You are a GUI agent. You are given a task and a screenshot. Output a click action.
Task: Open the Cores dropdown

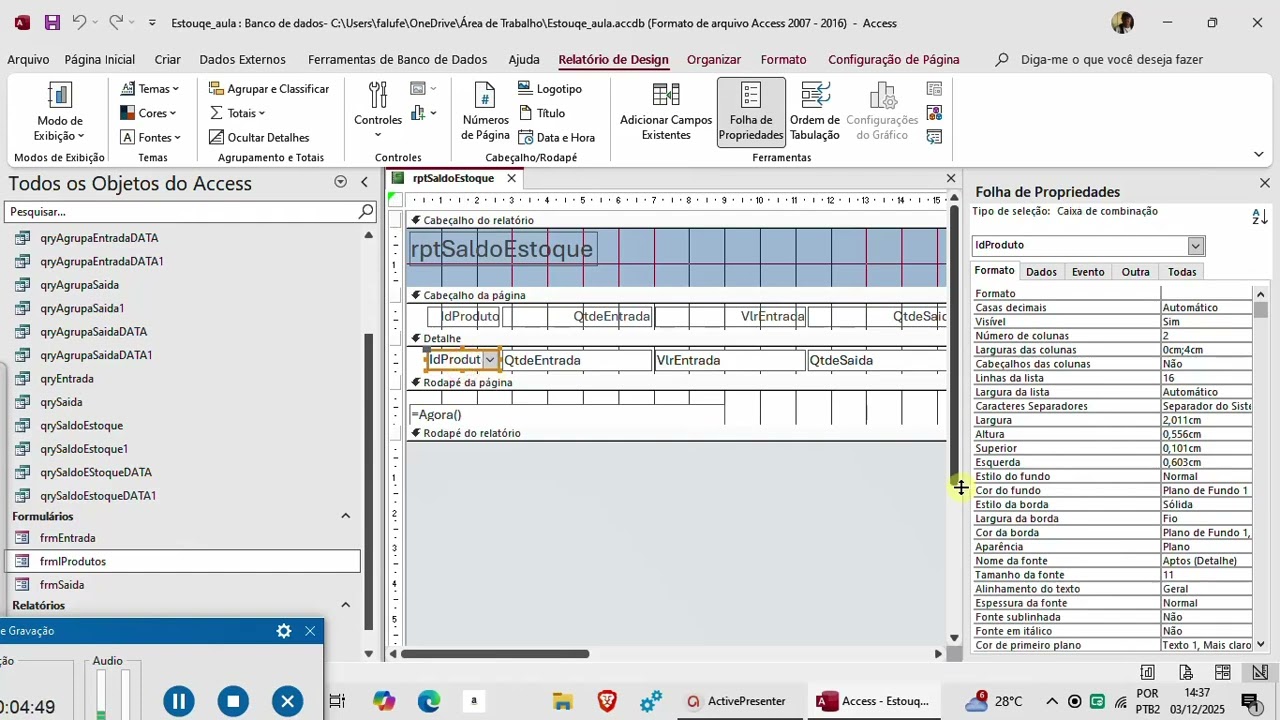[149, 113]
